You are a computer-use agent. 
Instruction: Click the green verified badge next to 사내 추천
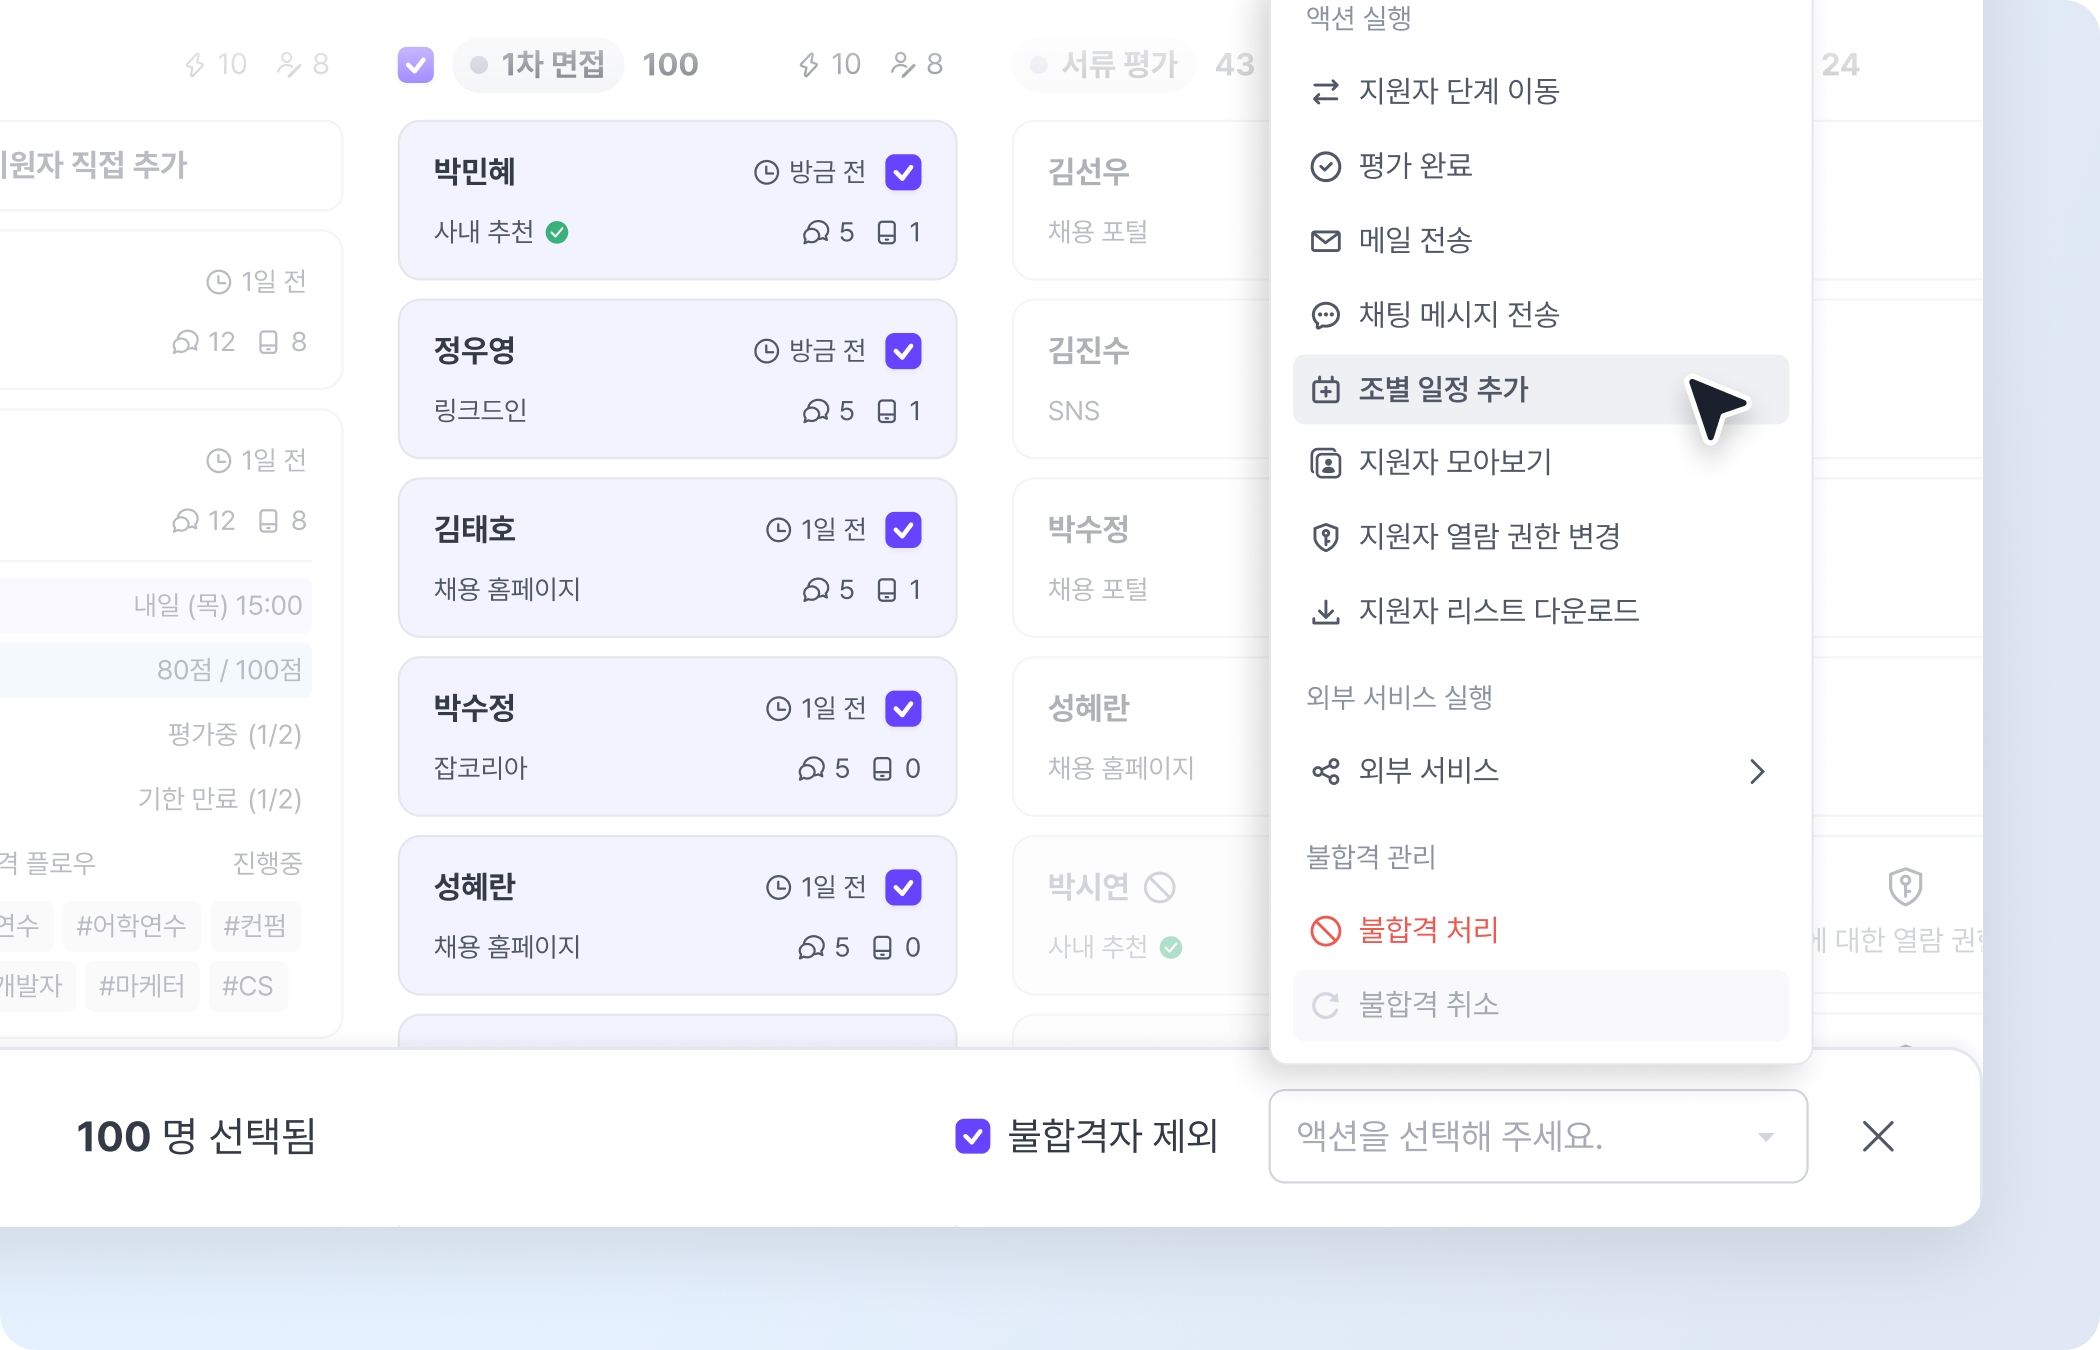click(x=557, y=233)
